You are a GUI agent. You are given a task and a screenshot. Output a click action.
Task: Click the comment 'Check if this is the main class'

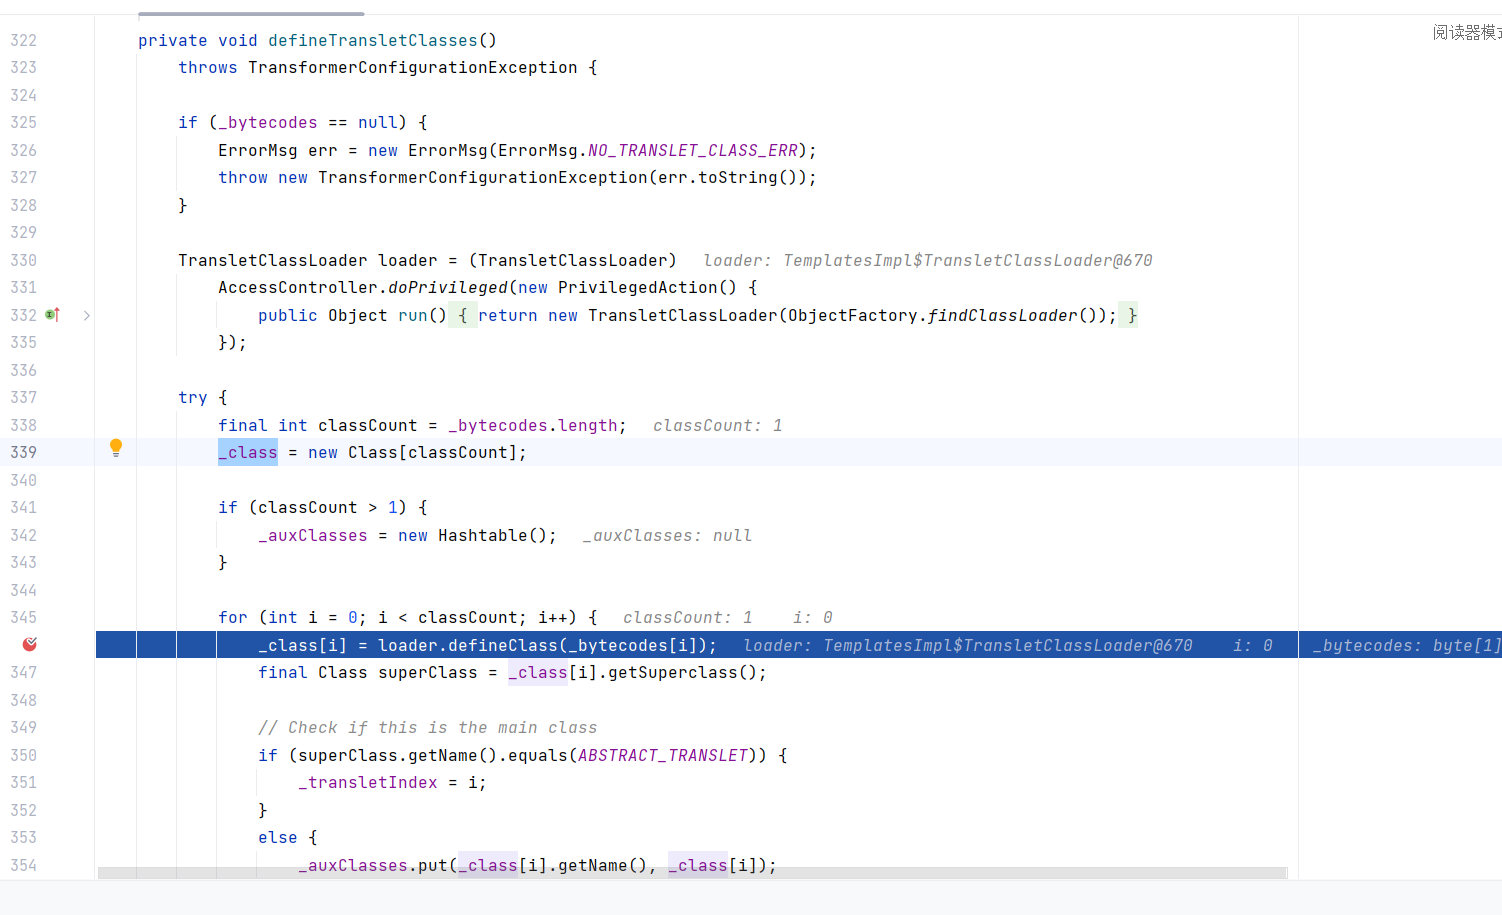click(428, 728)
